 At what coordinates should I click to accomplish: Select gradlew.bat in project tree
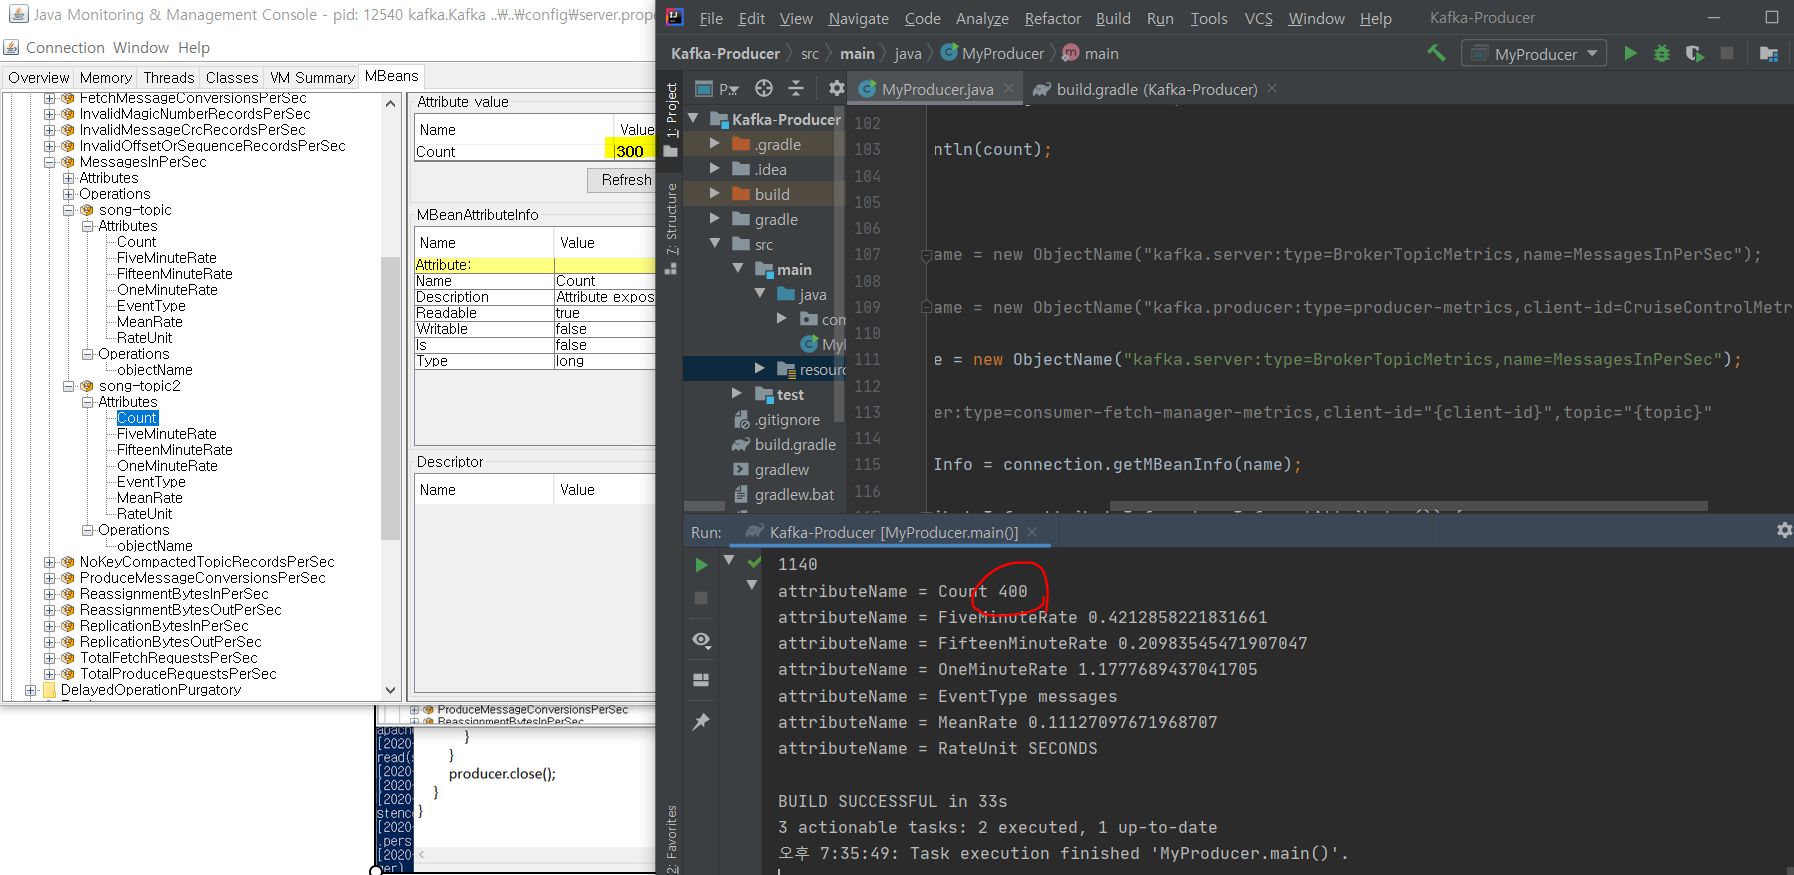click(x=793, y=494)
